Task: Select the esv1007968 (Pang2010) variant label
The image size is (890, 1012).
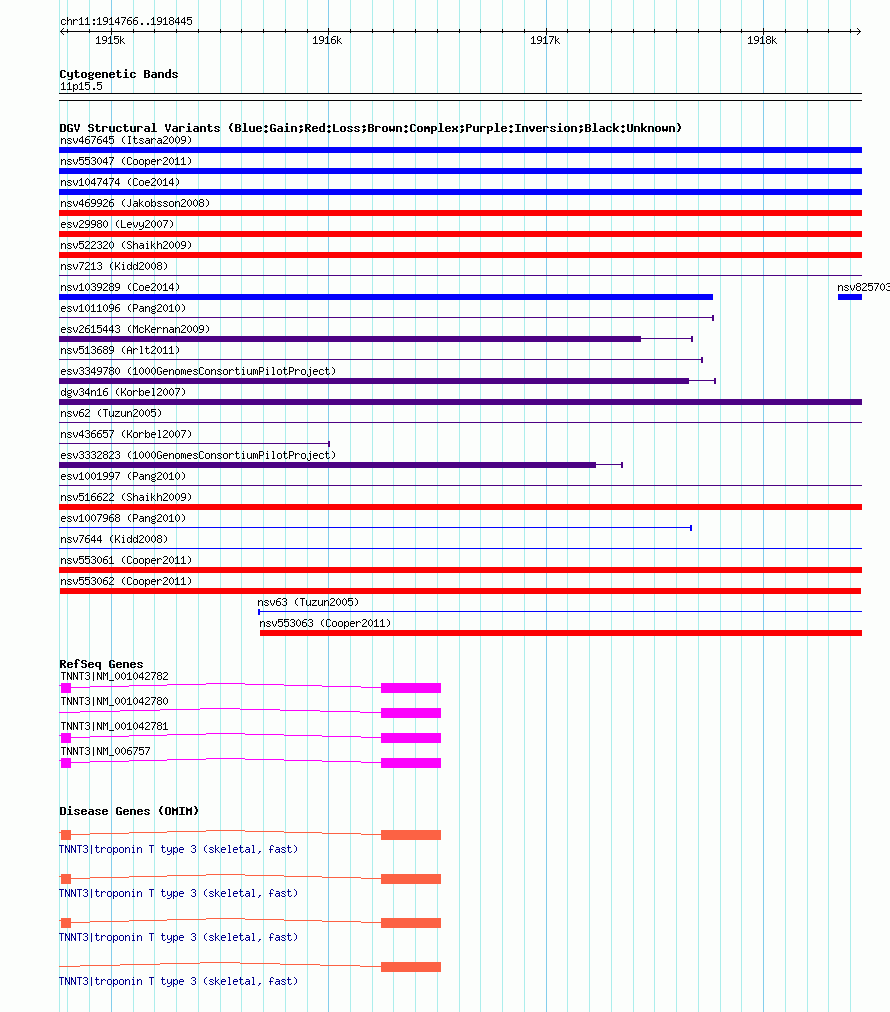Action: [x=123, y=518]
